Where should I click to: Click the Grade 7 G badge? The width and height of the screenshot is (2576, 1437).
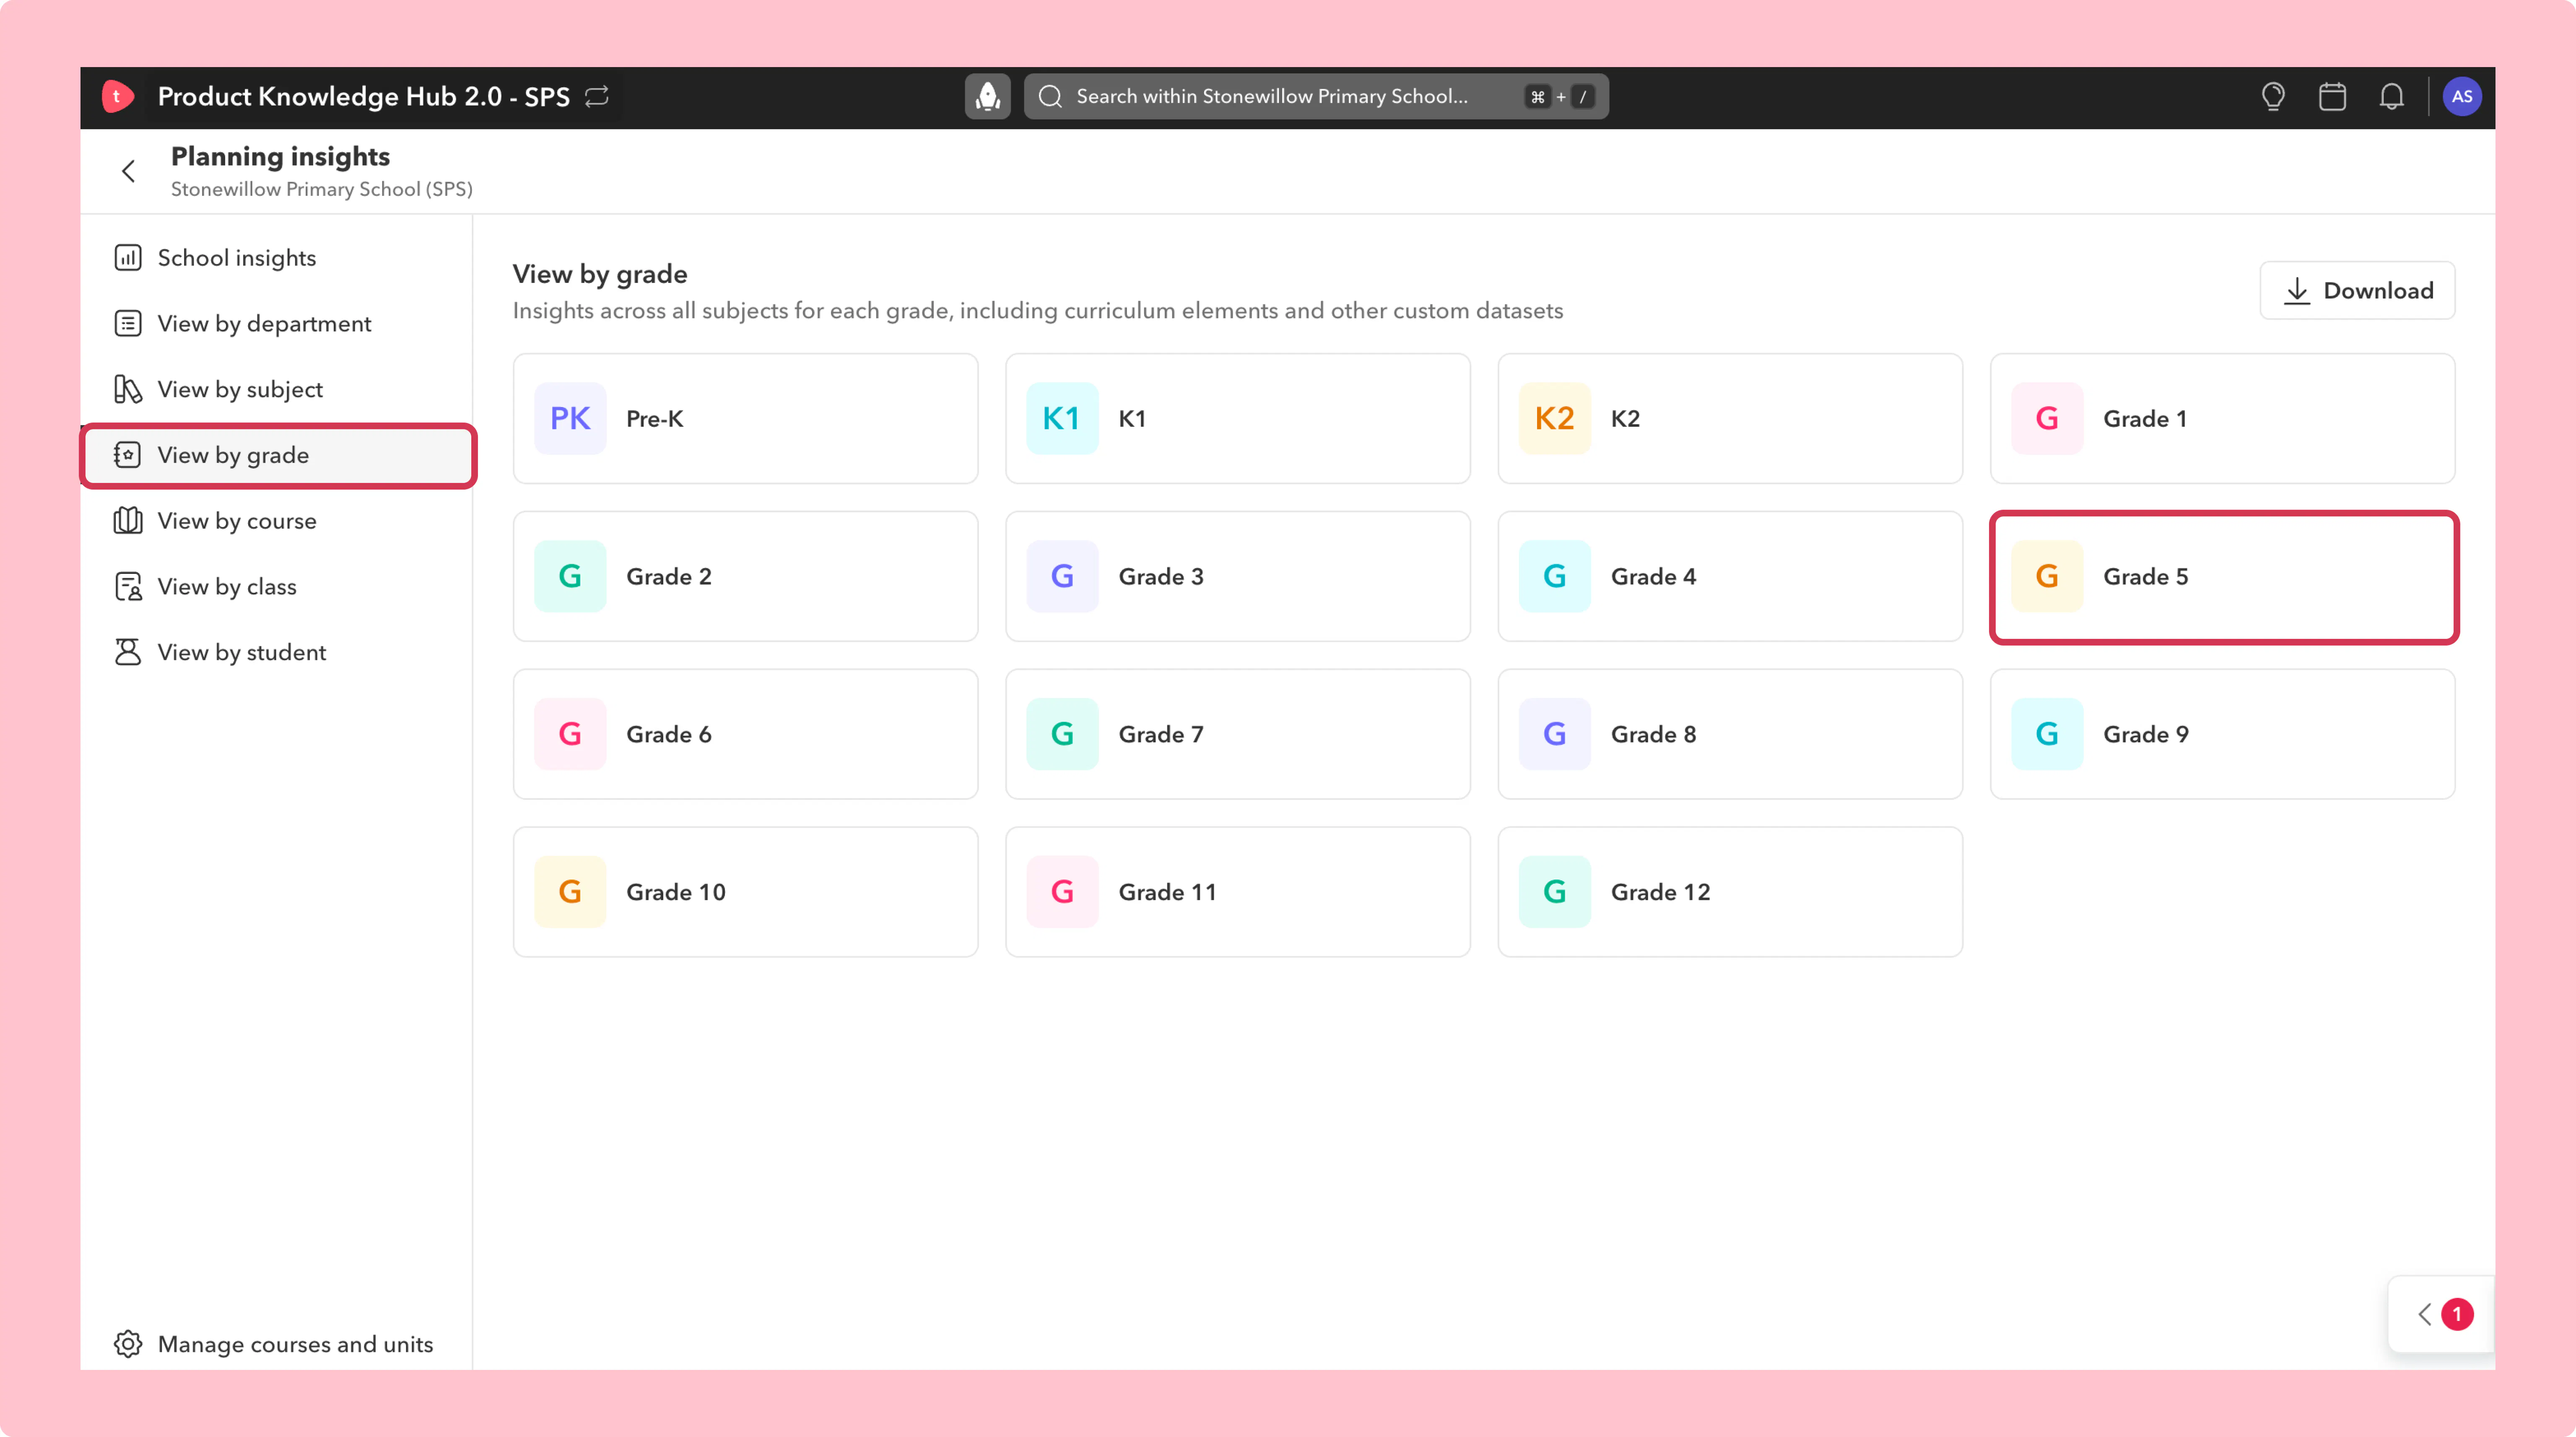click(x=1062, y=734)
